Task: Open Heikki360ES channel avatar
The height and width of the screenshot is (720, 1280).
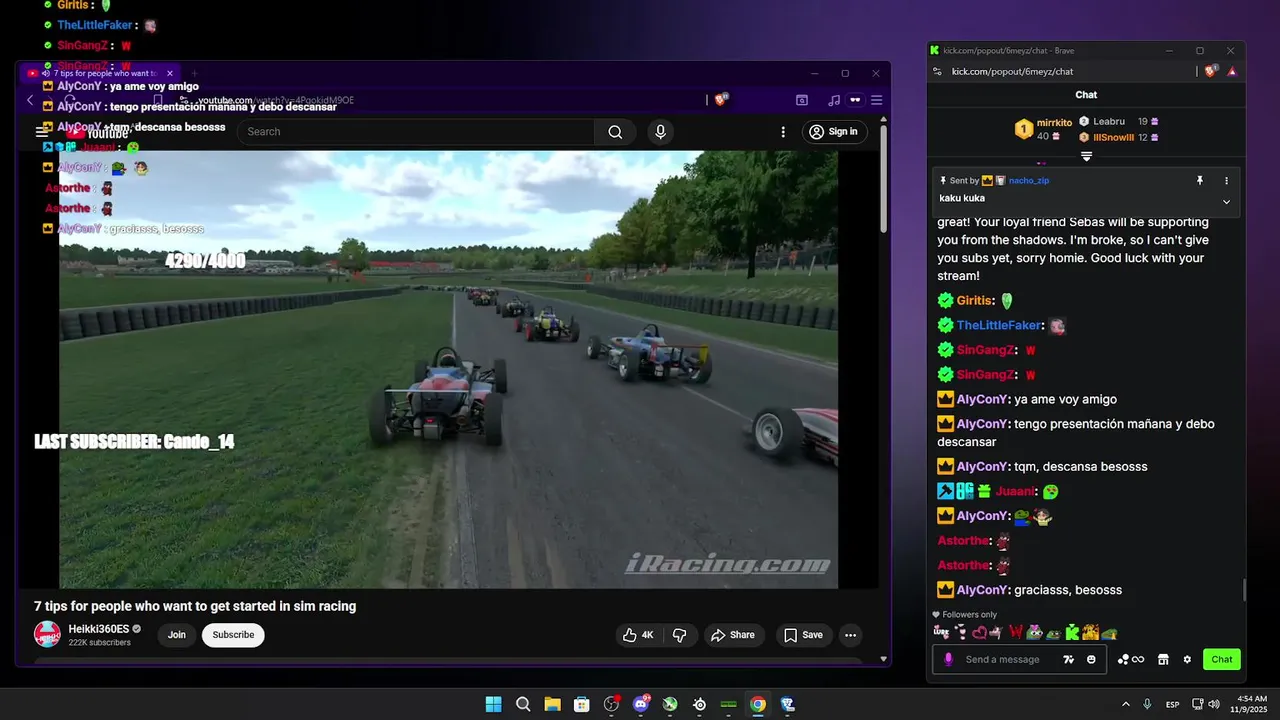Action: [47, 634]
